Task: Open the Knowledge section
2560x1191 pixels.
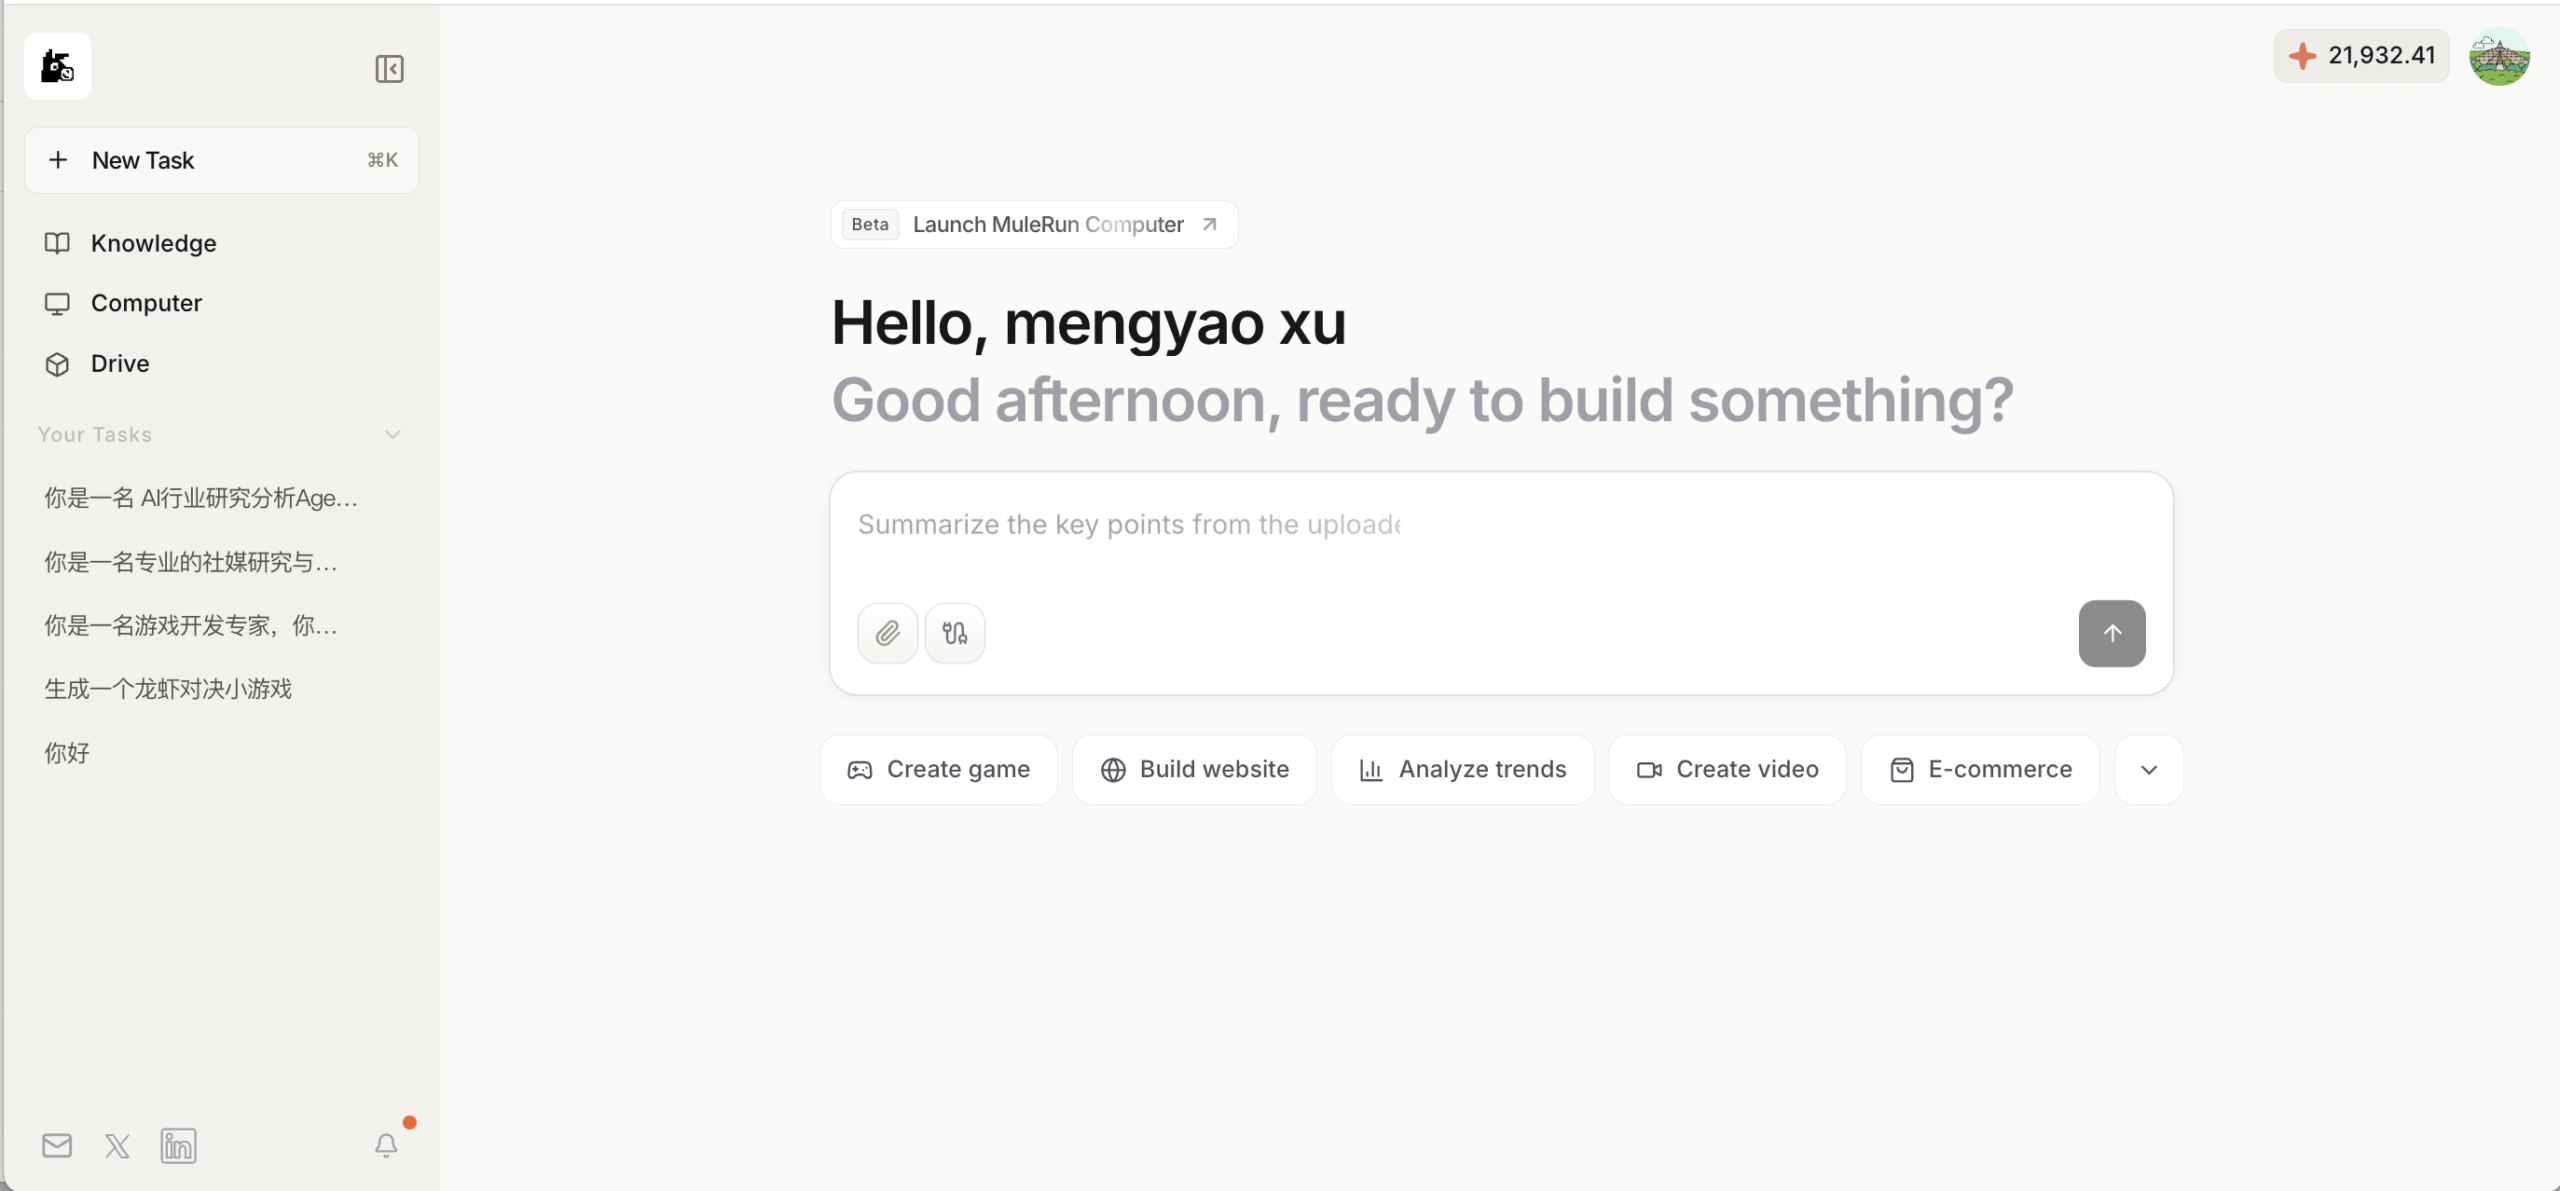Action: [153, 243]
